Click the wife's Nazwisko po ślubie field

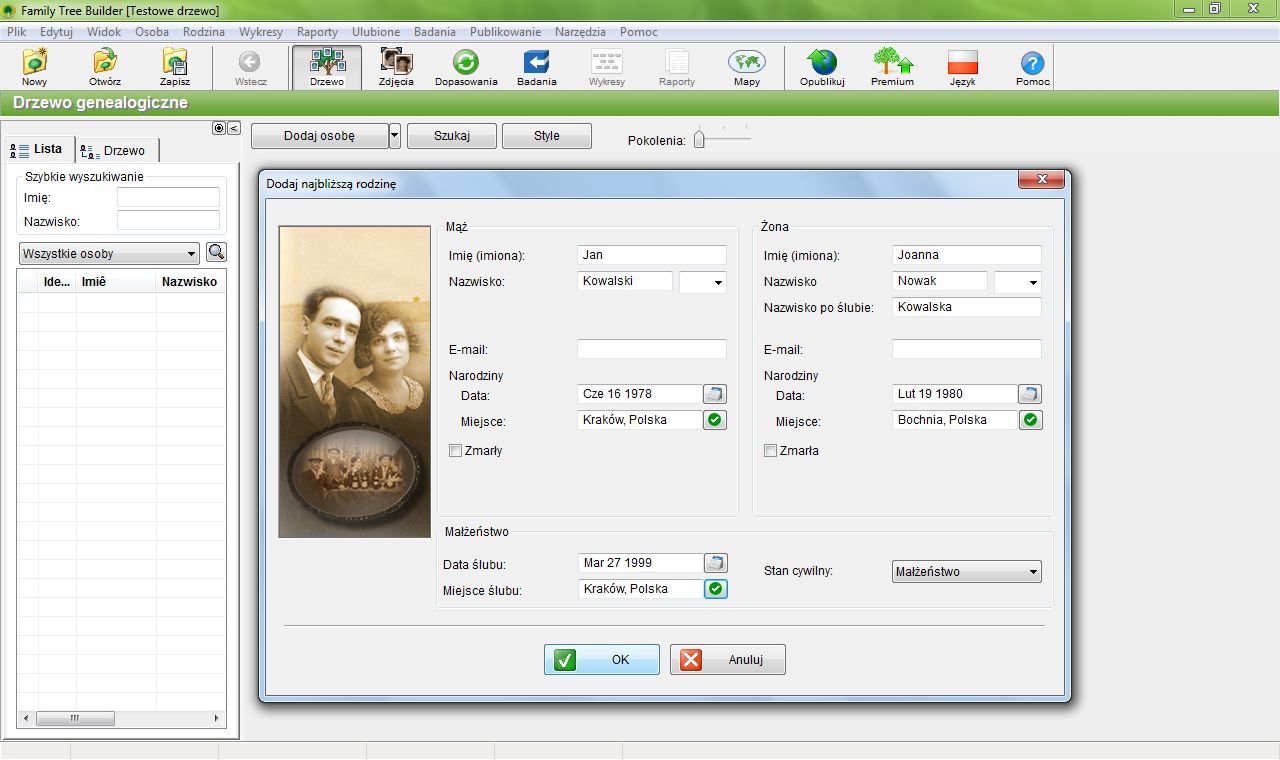pyautogui.click(x=967, y=307)
